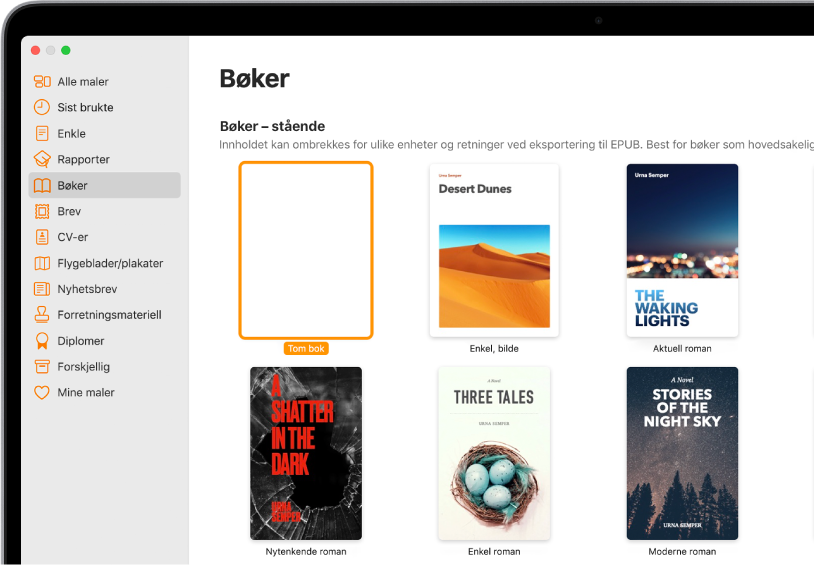Image resolution: width=814 pixels, height=567 pixels.
Task: Click the Forretningsmateriell rubber stamp icon
Action: click(42, 315)
